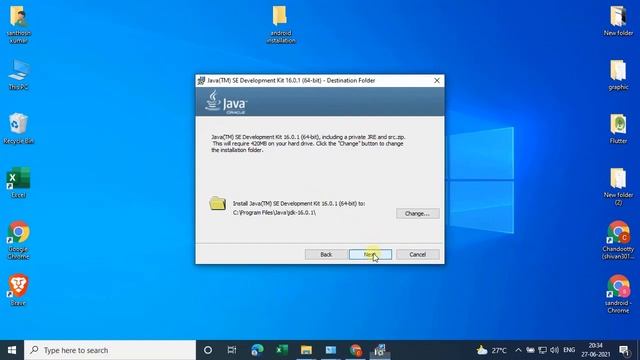Select the graphic folder on desktop
The image size is (640, 360).
[618, 75]
